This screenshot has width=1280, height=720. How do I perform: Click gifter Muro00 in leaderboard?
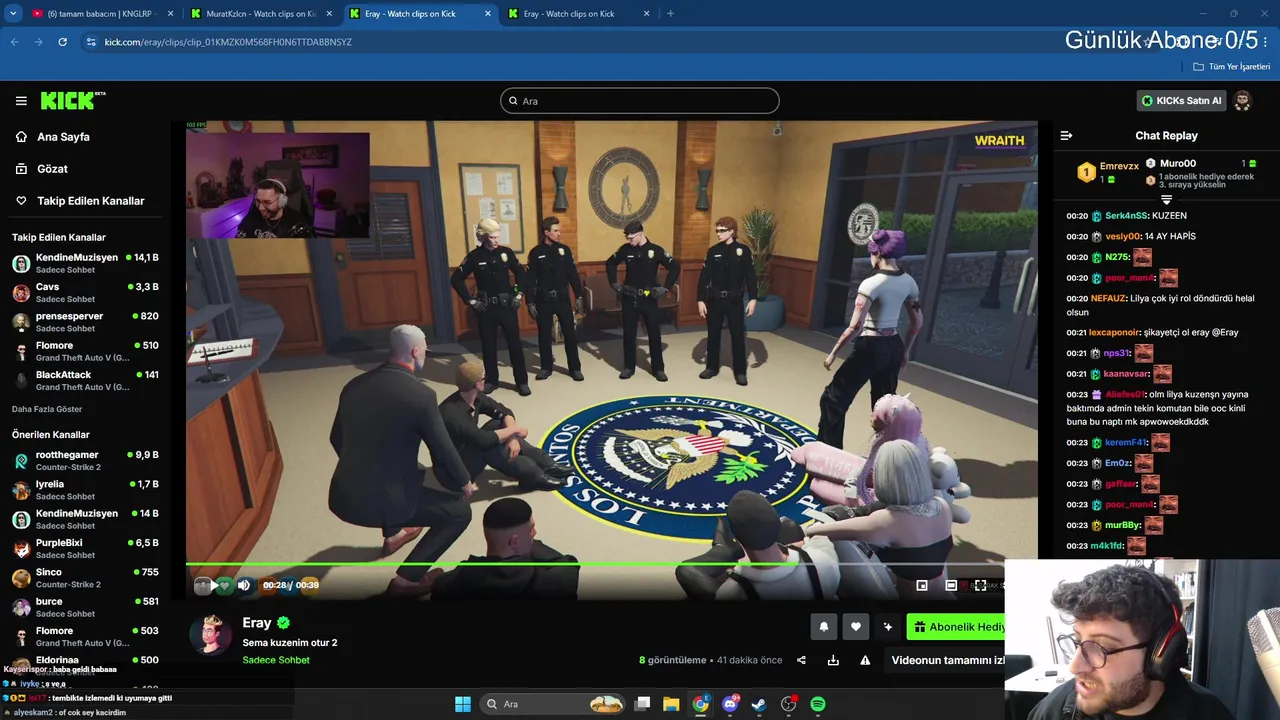coord(1178,163)
